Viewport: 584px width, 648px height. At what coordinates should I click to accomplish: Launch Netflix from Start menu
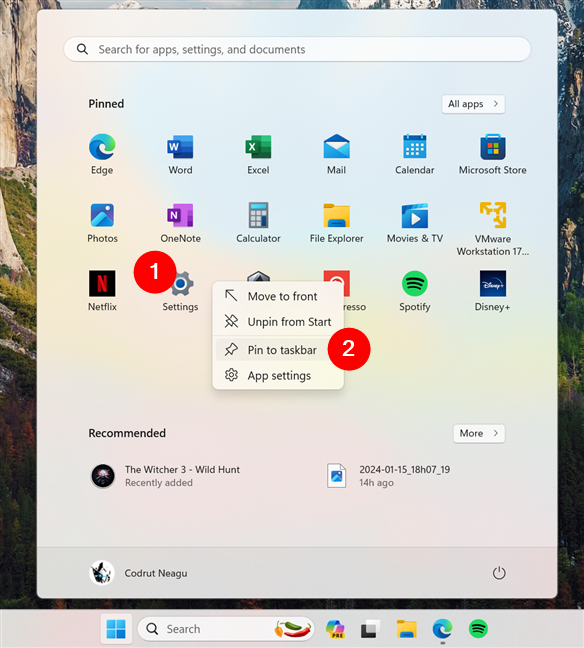click(102, 291)
